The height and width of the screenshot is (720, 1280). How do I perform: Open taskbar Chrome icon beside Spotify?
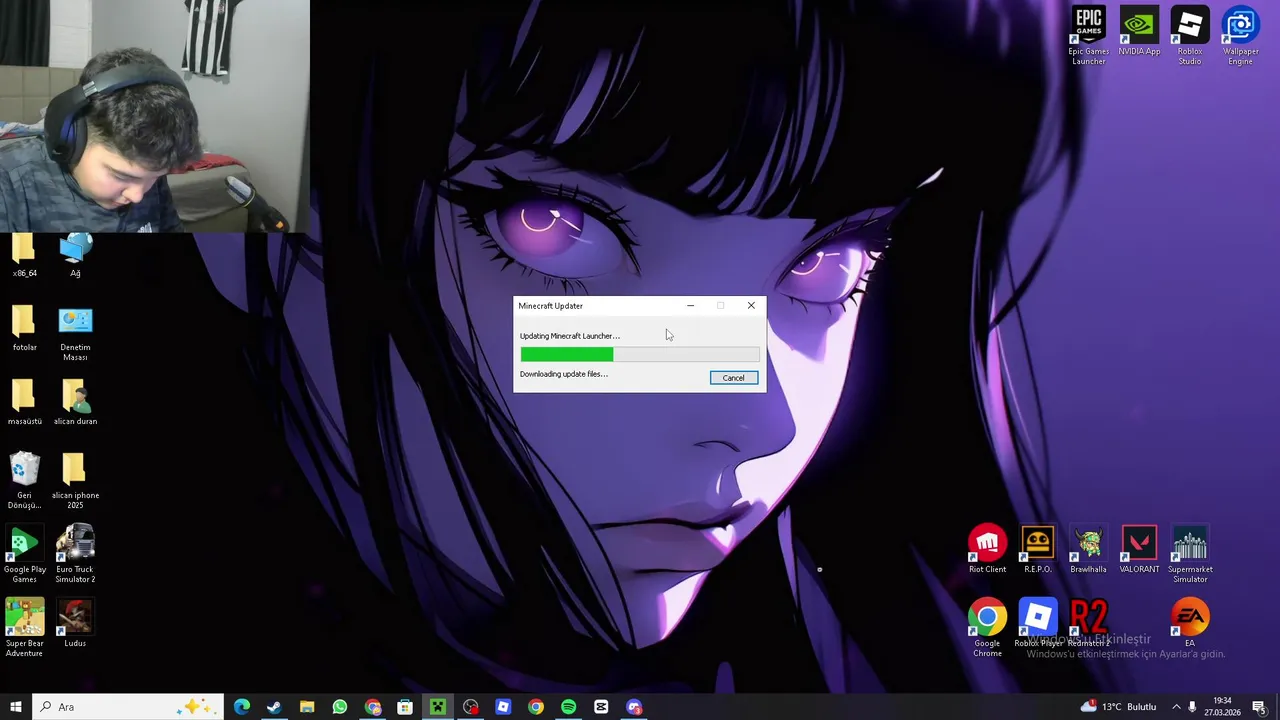[536, 707]
